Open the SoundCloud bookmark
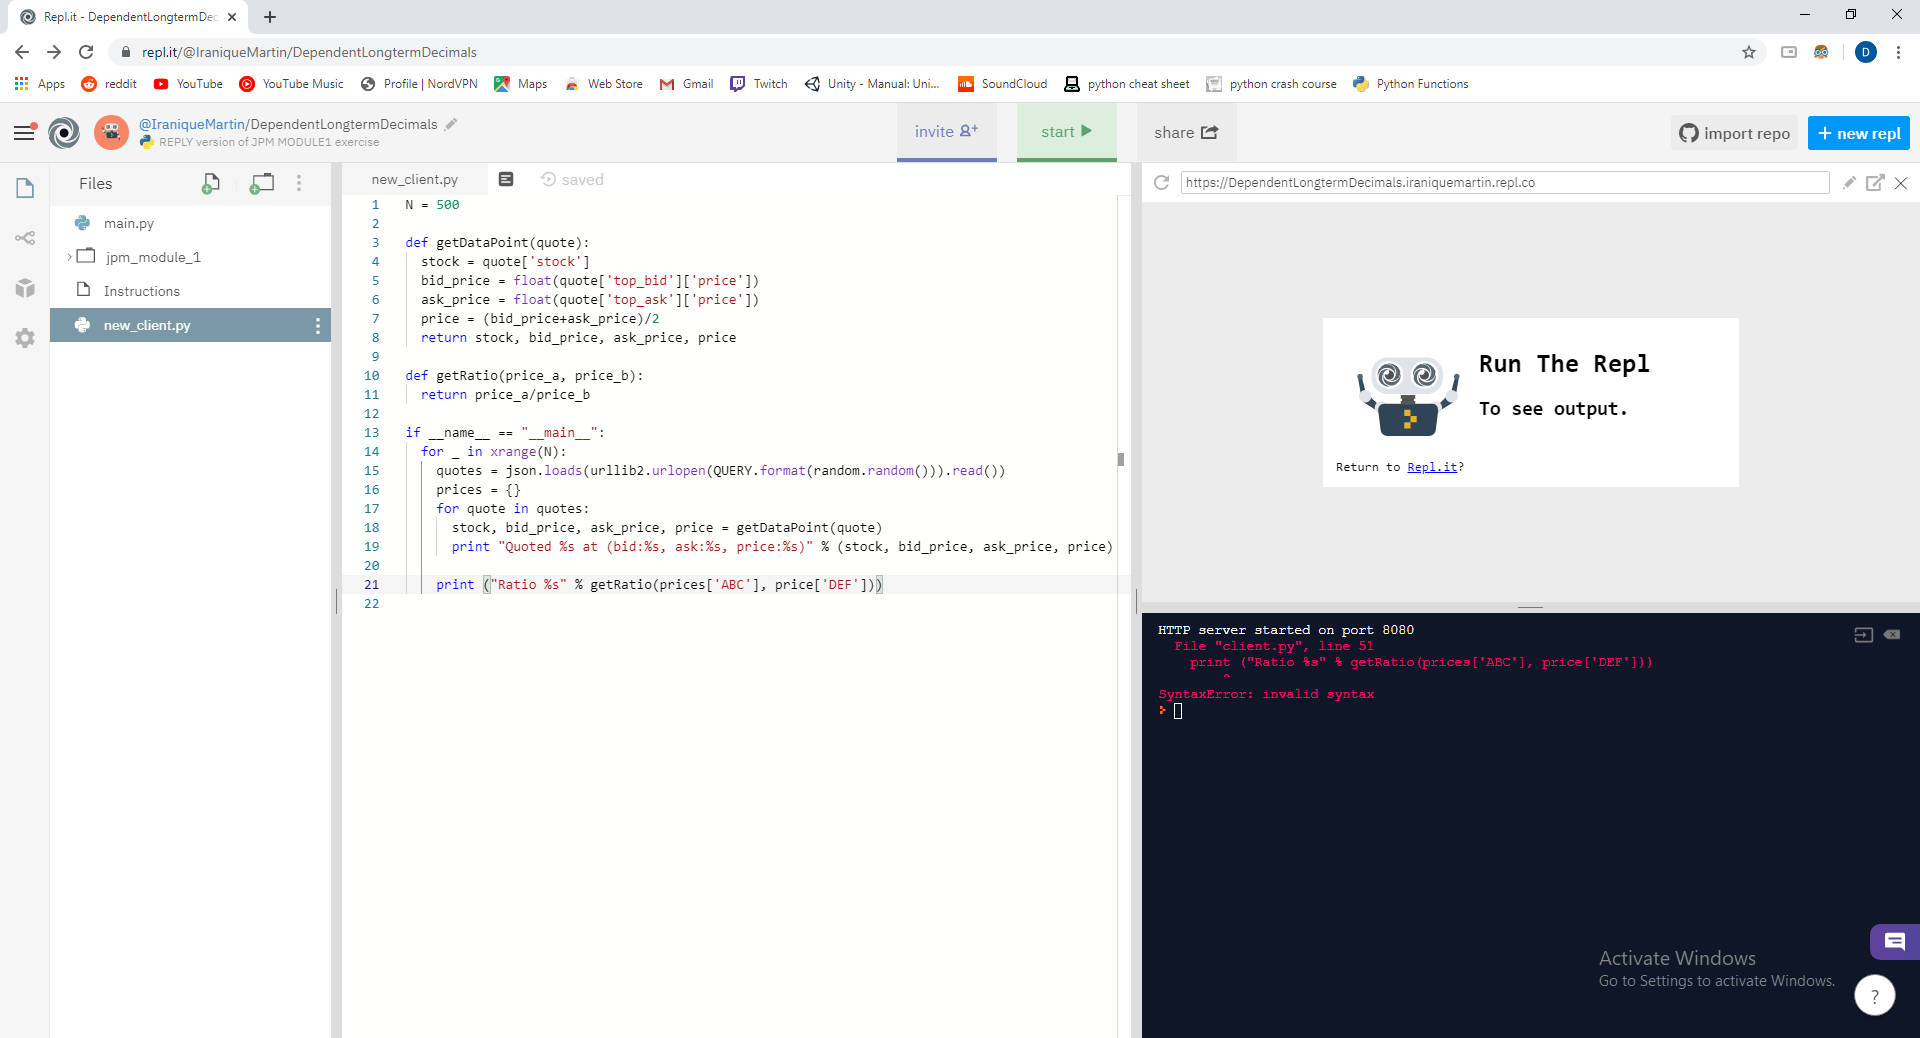The image size is (1920, 1038). [x=1002, y=84]
